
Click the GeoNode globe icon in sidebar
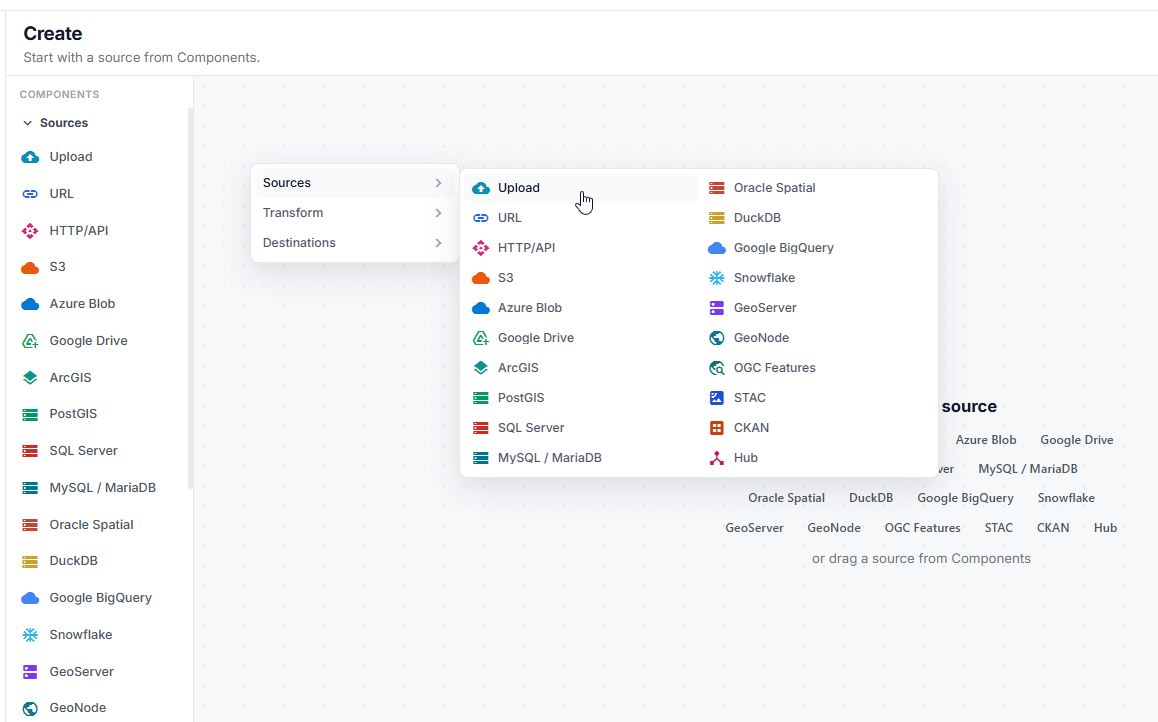point(30,708)
